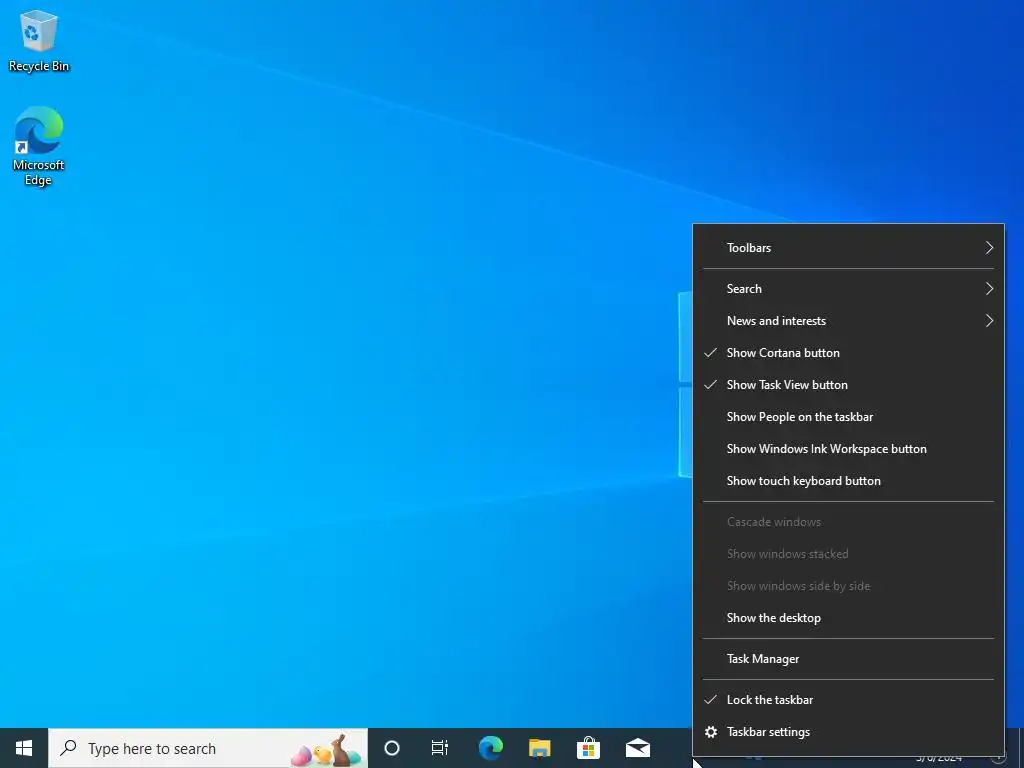This screenshot has width=1024, height=768.
Task: Click the Easter bunny search highlight image
Action: pyautogui.click(x=326, y=751)
